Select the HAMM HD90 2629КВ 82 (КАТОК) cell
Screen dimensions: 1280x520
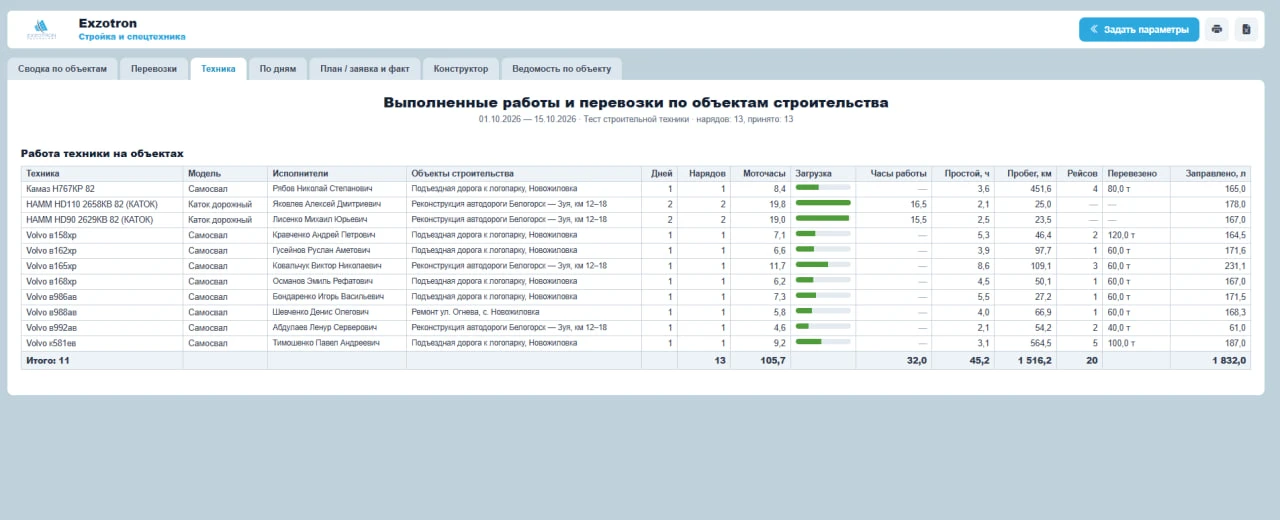coord(102,219)
